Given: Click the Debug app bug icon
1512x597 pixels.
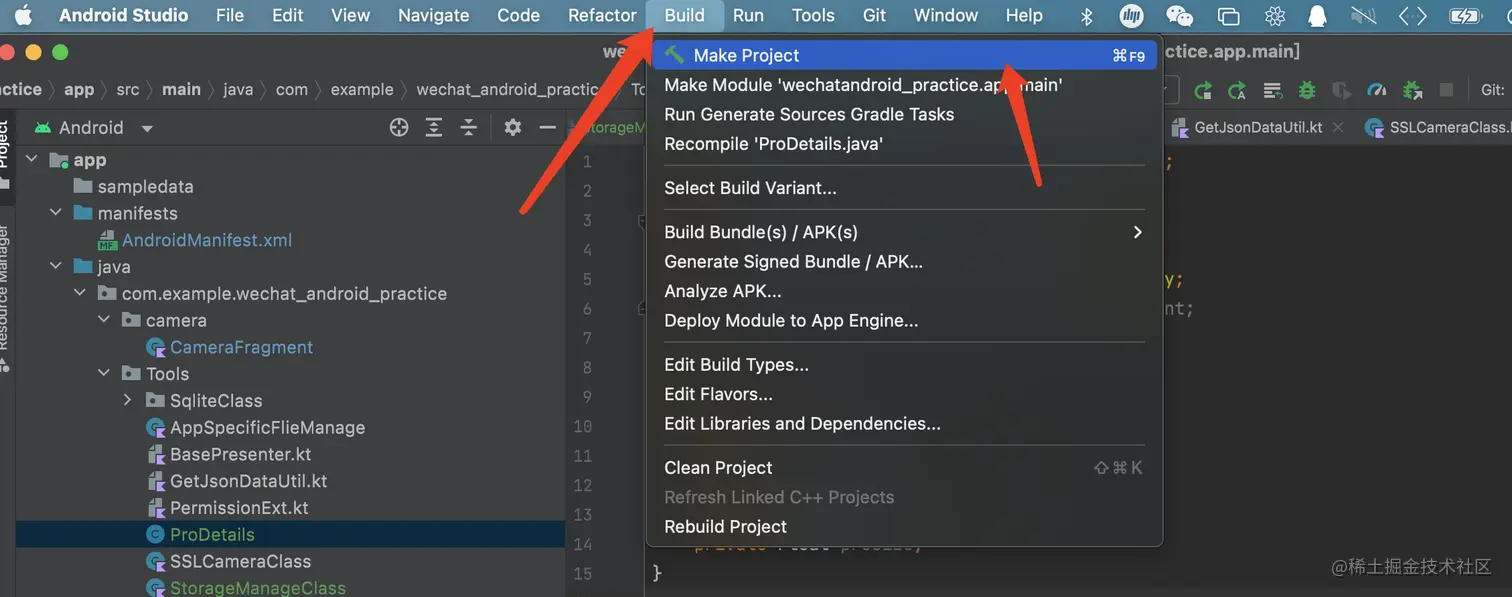Looking at the screenshot, I should (x=1307, y=90).
